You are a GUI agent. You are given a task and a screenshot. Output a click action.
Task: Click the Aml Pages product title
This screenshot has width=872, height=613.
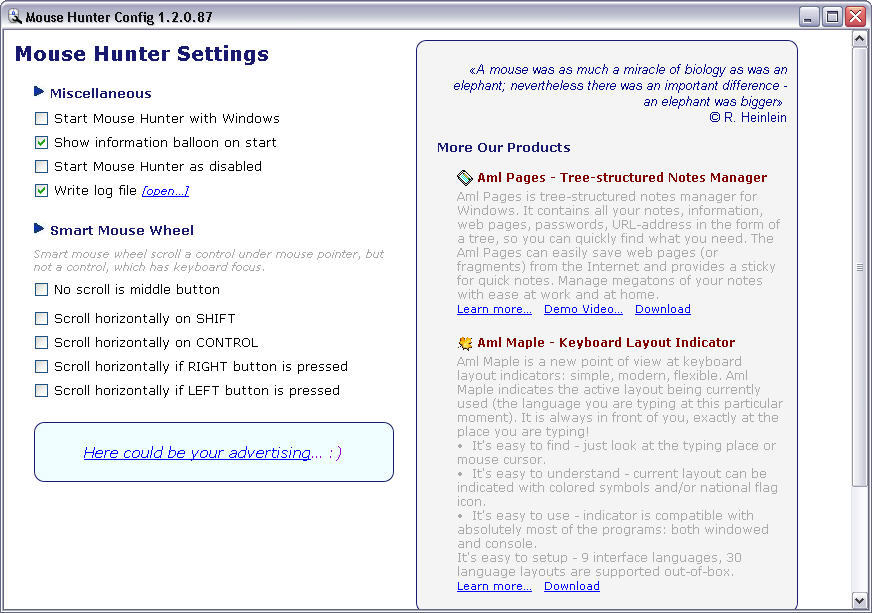click(622, 177)
